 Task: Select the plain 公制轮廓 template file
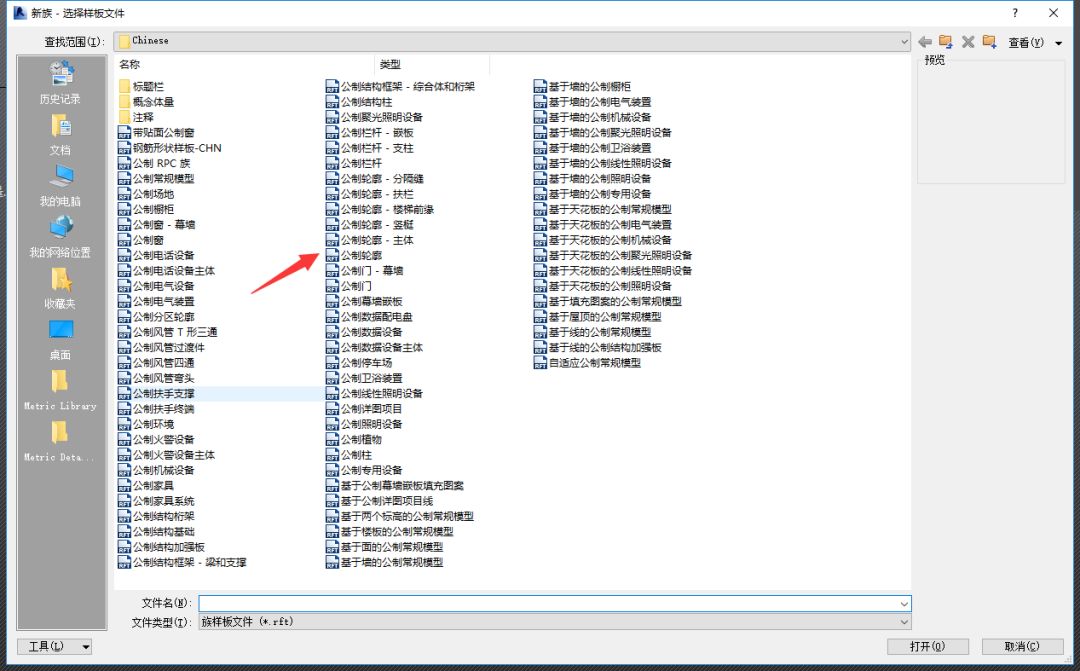[x=354, y=255]
